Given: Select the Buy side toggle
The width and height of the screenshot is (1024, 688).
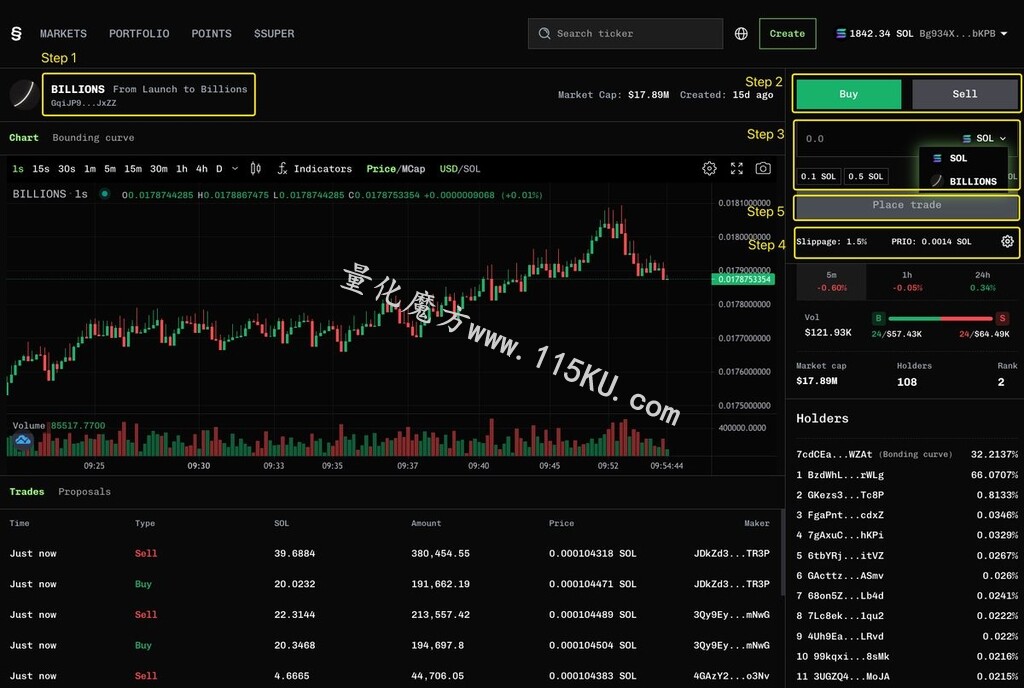Looking at the screenshot, I should coord(848,94).
